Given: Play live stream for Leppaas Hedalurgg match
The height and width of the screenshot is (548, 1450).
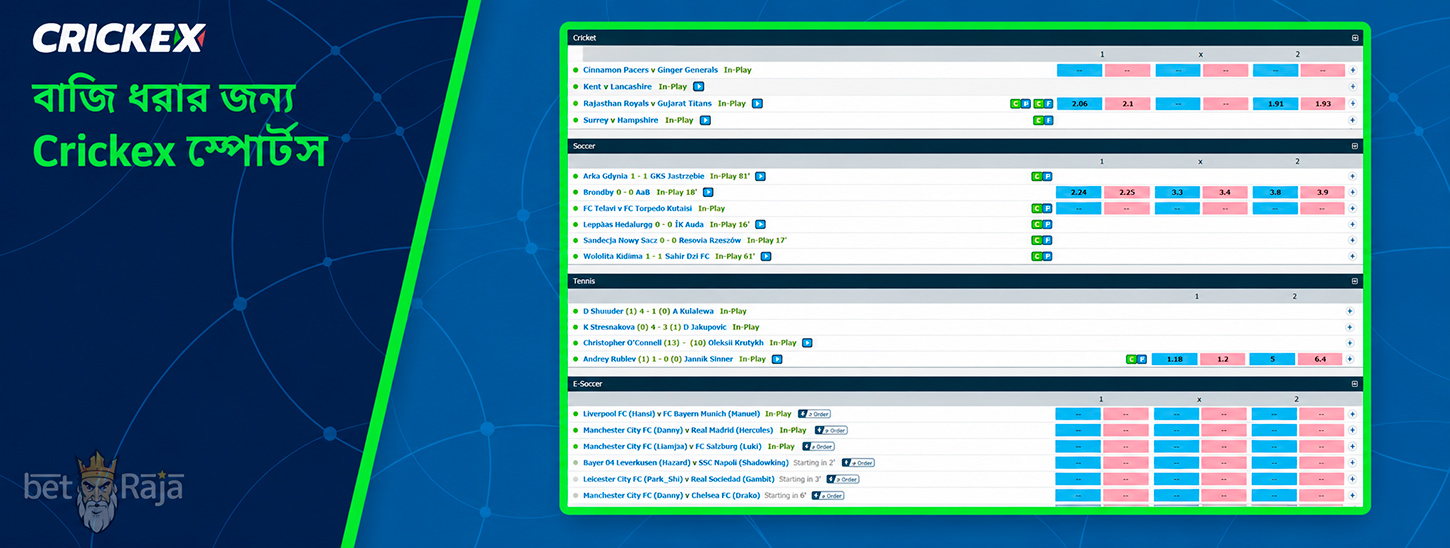Looking at the screenshot, I should pos(760,225).
